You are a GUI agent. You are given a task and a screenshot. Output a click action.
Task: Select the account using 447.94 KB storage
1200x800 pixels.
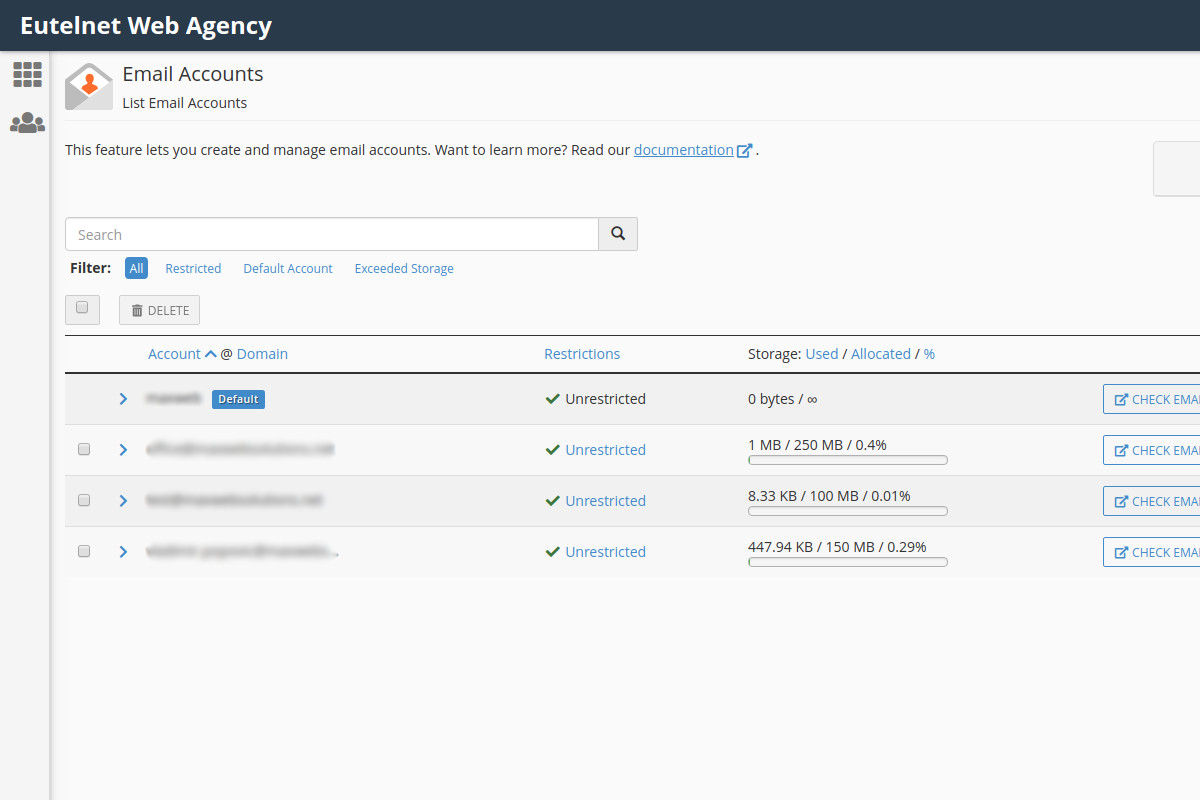click(84, 551)
